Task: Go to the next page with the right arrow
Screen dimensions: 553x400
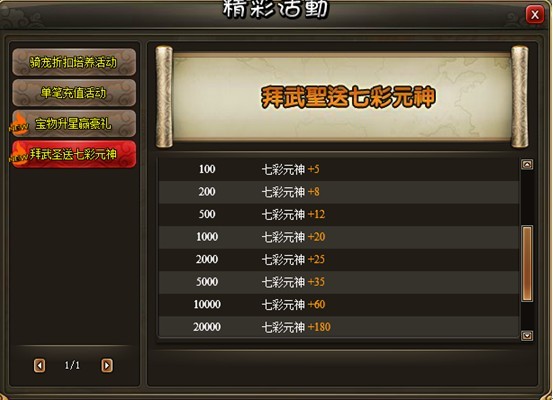Action: point(107,365)
